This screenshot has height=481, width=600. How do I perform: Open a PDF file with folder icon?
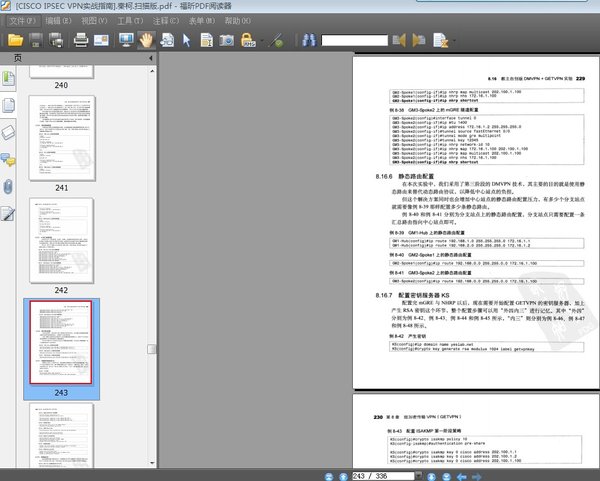[16, 40]
